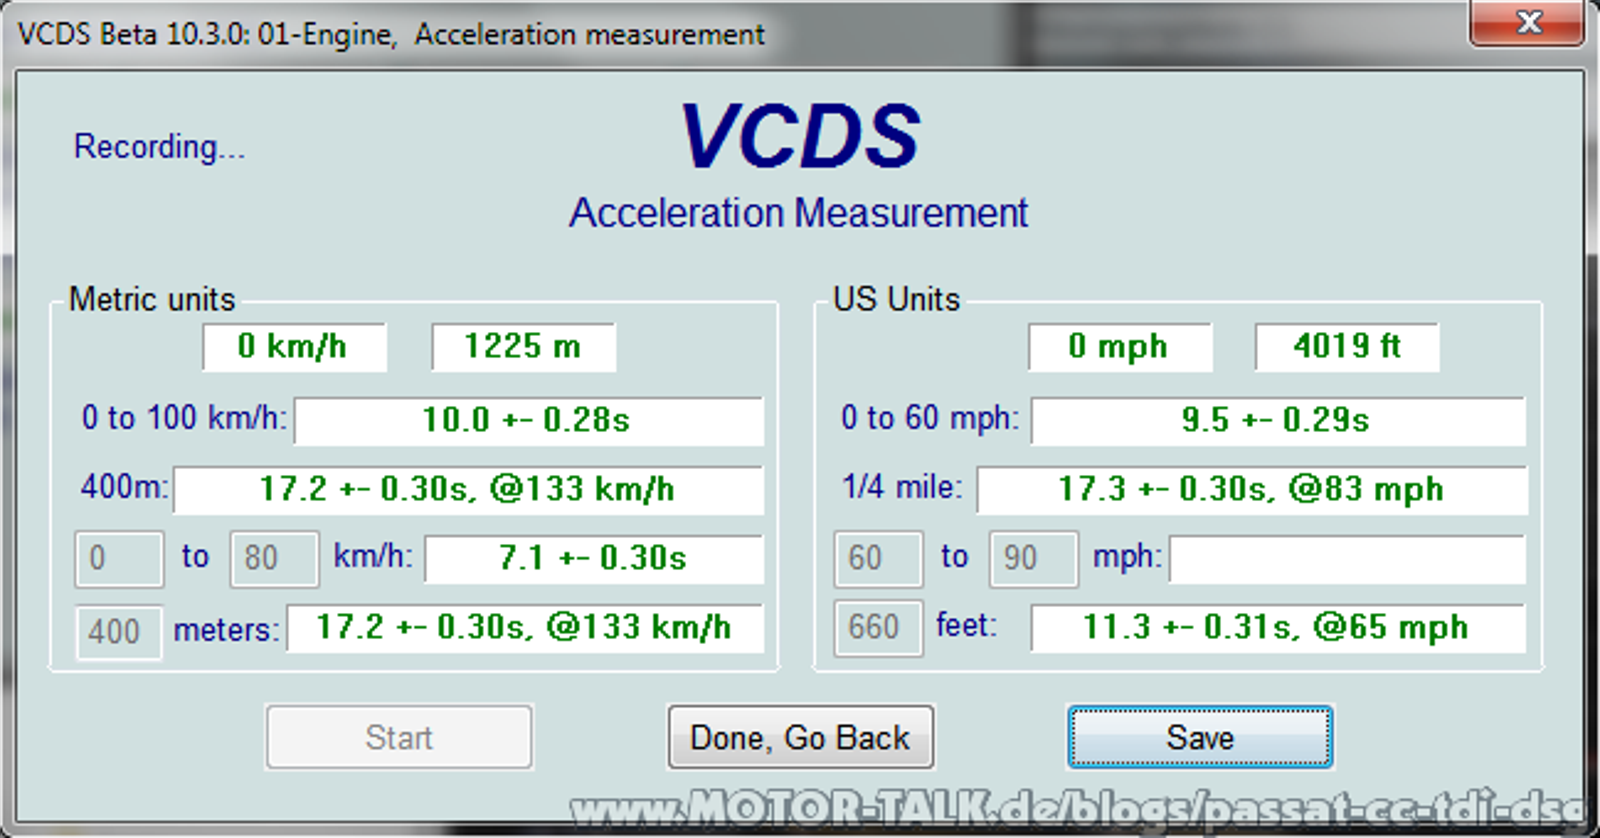Click the 1225 m distance display
Image resolution: width=1600 pixels, height=838 pixels.
[523, 347]
